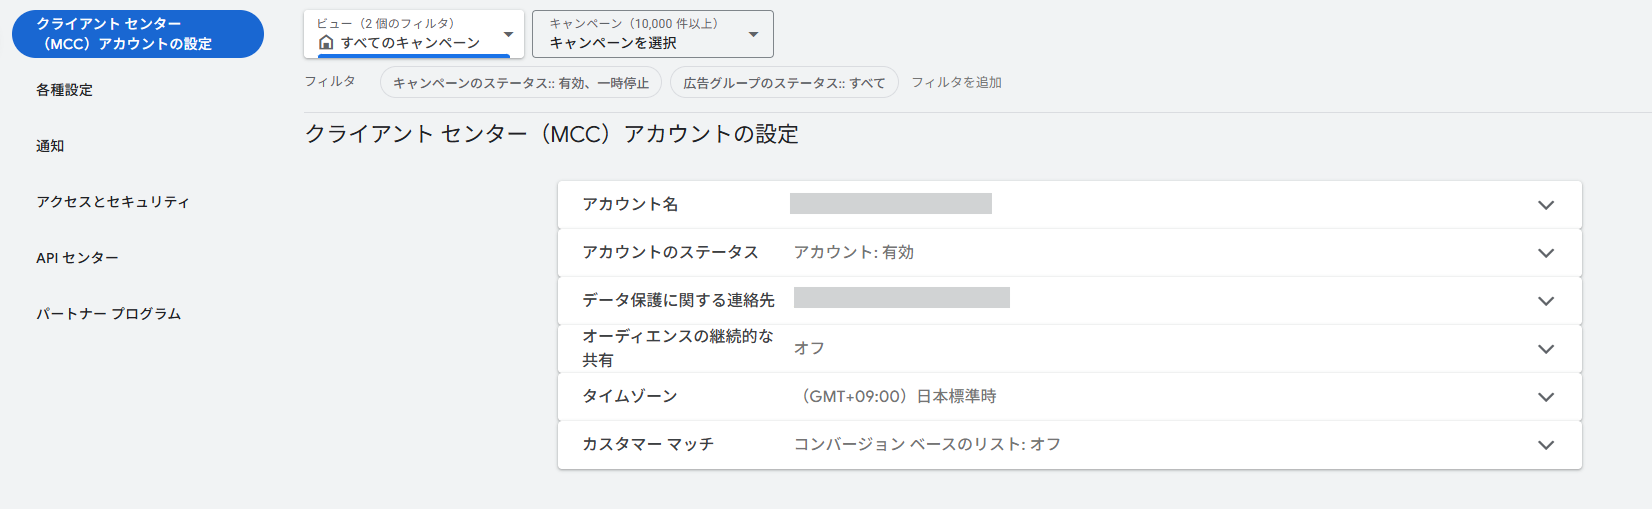Open API センター in the sidebar

point(77,258)
